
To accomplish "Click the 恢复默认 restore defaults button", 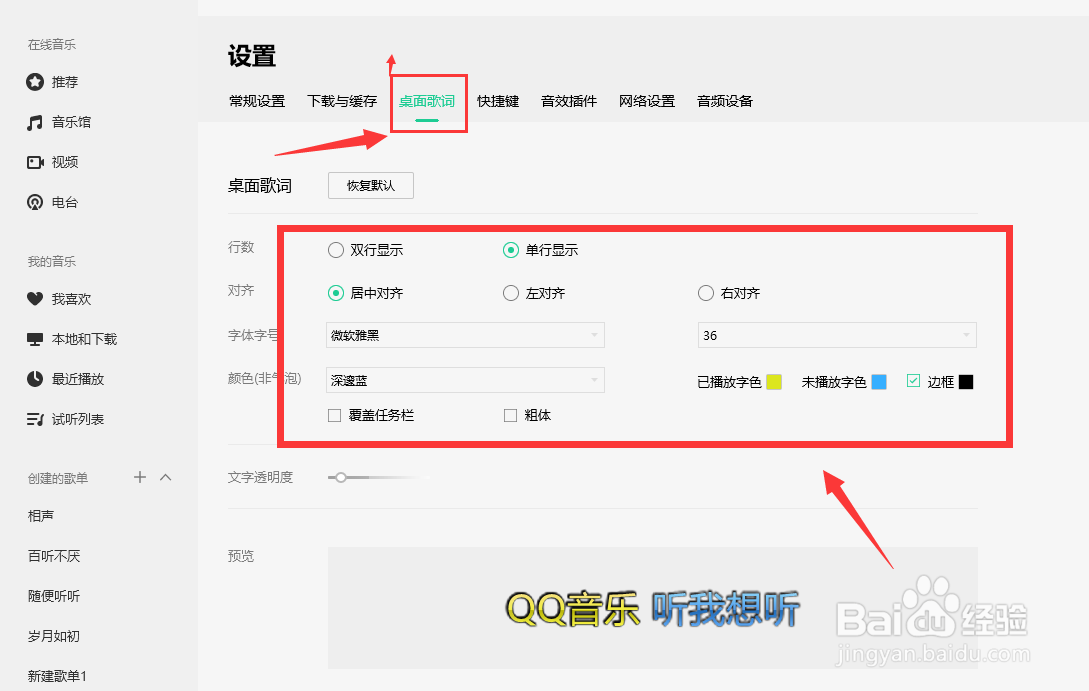I will pos(370,185).
